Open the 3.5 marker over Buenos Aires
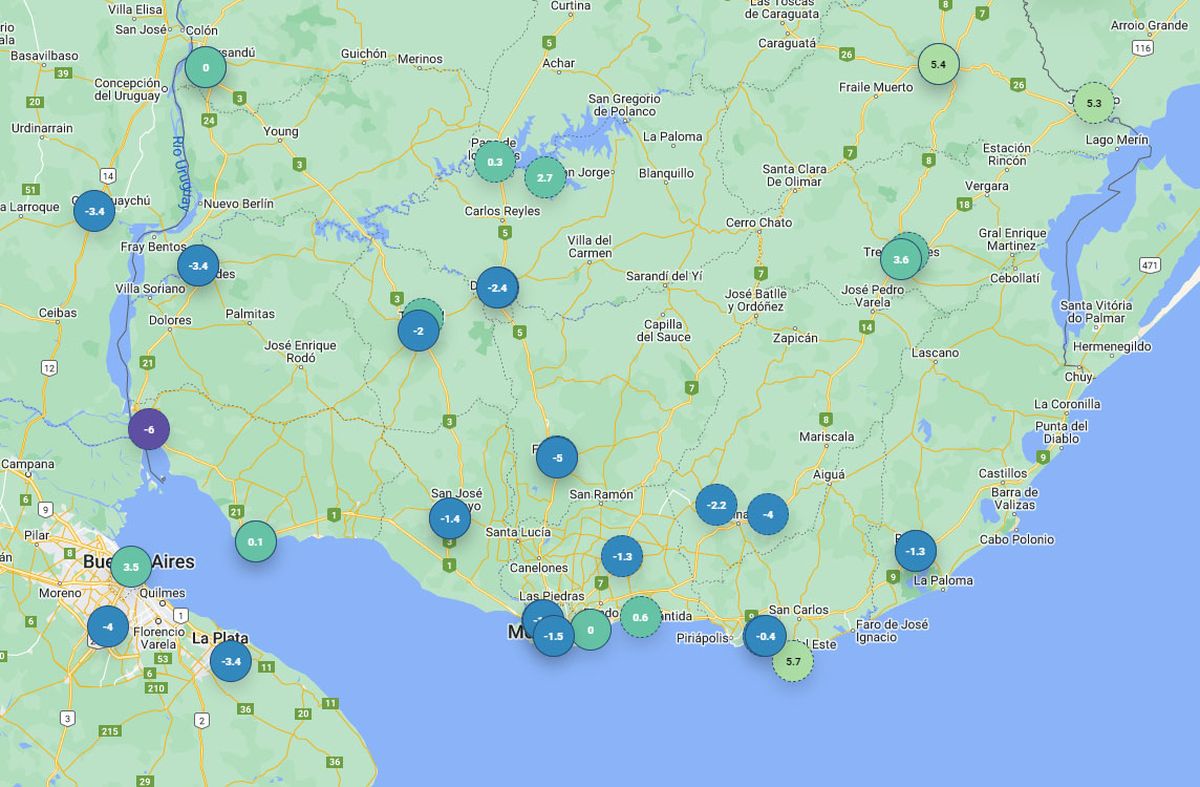 (x=130, y=567)
